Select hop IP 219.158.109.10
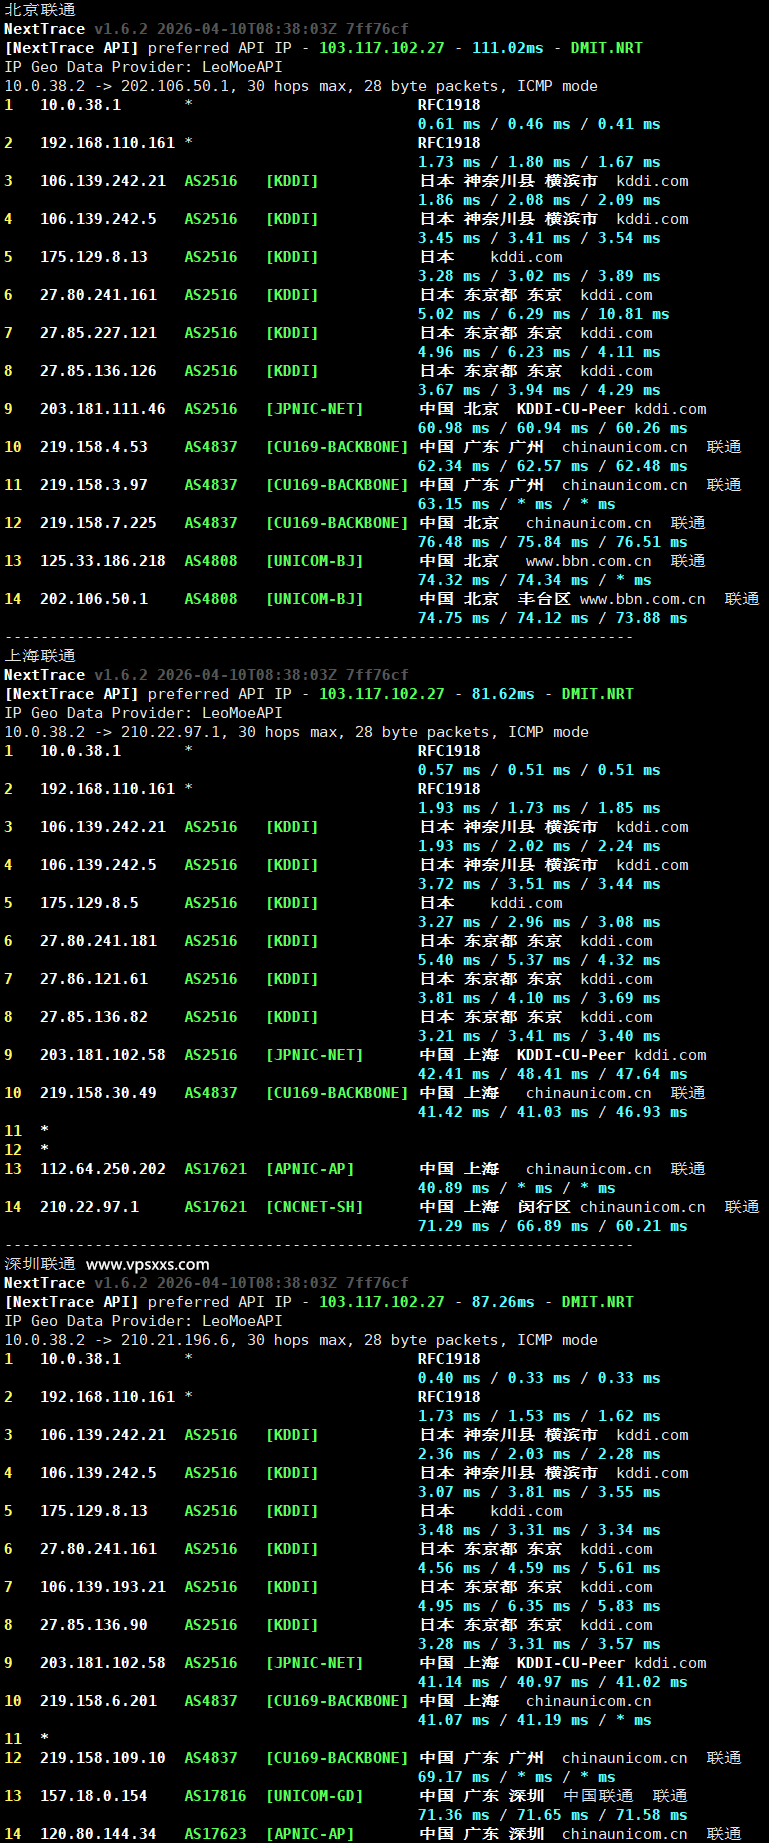 (x=102, y=1758)
